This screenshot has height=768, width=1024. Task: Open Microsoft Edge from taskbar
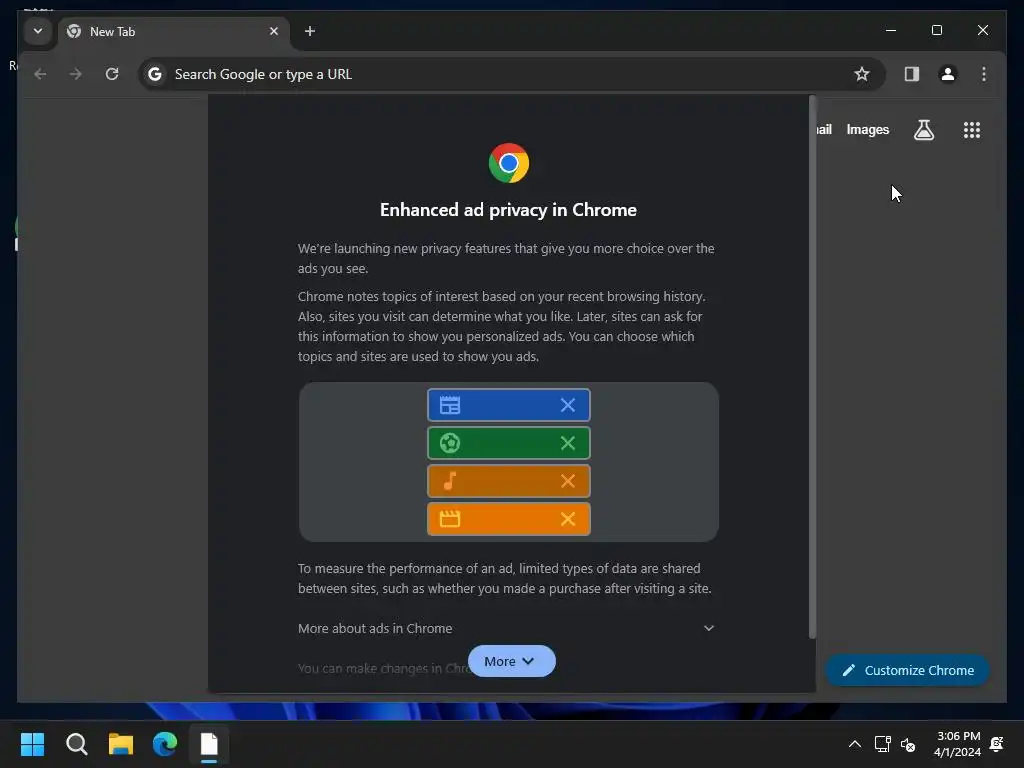pyautogui.click(x=165, y=744)
